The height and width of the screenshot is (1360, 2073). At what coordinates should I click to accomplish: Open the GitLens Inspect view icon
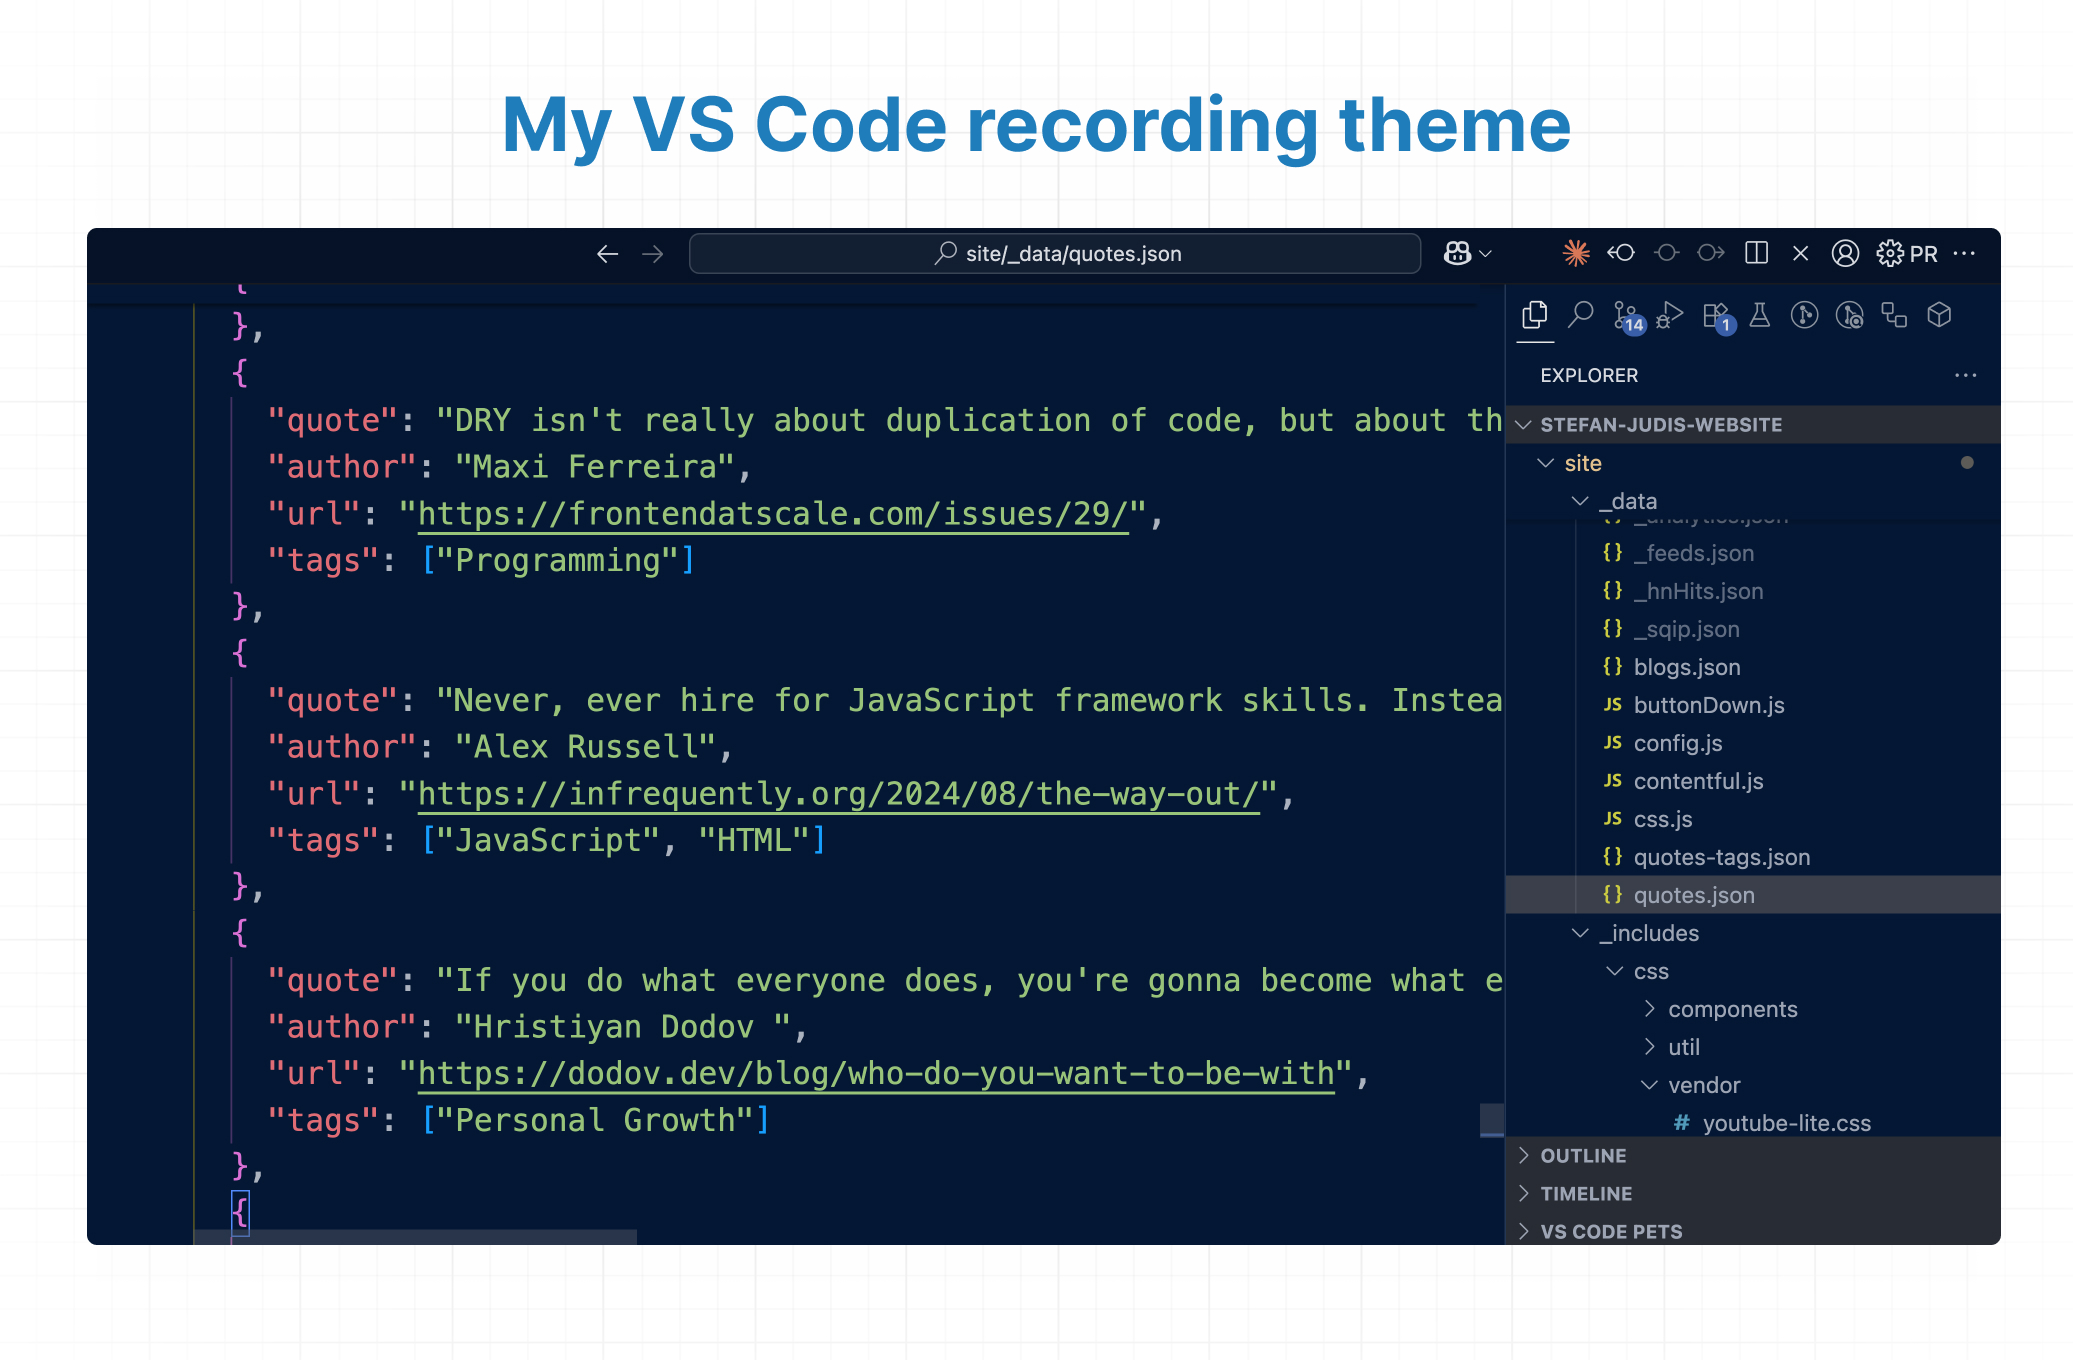(x=1850, y=316)
